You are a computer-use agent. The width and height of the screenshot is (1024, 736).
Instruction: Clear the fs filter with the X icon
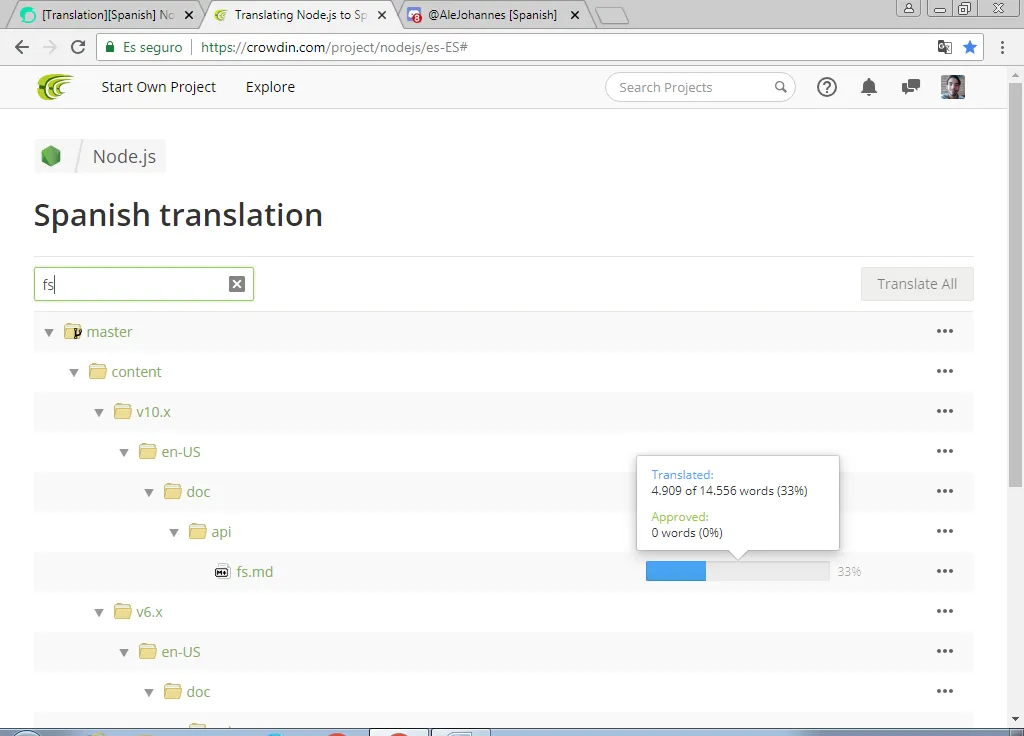click(x=237, y=284)
